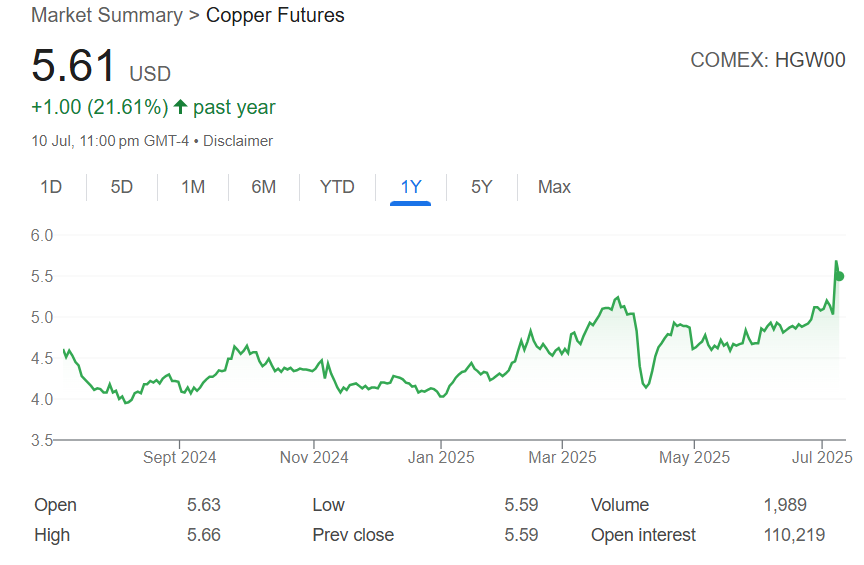Select the 5D time range tab

[x=121, y=187]
